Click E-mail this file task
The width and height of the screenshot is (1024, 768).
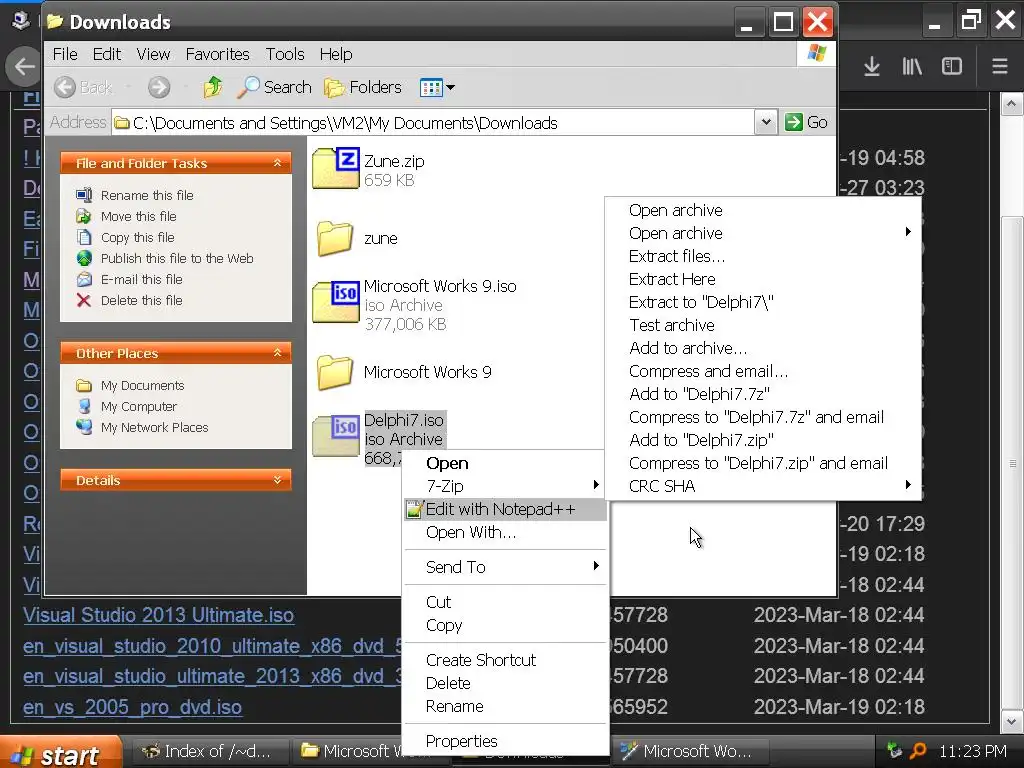pyautogui.click(x=142, y=280)
